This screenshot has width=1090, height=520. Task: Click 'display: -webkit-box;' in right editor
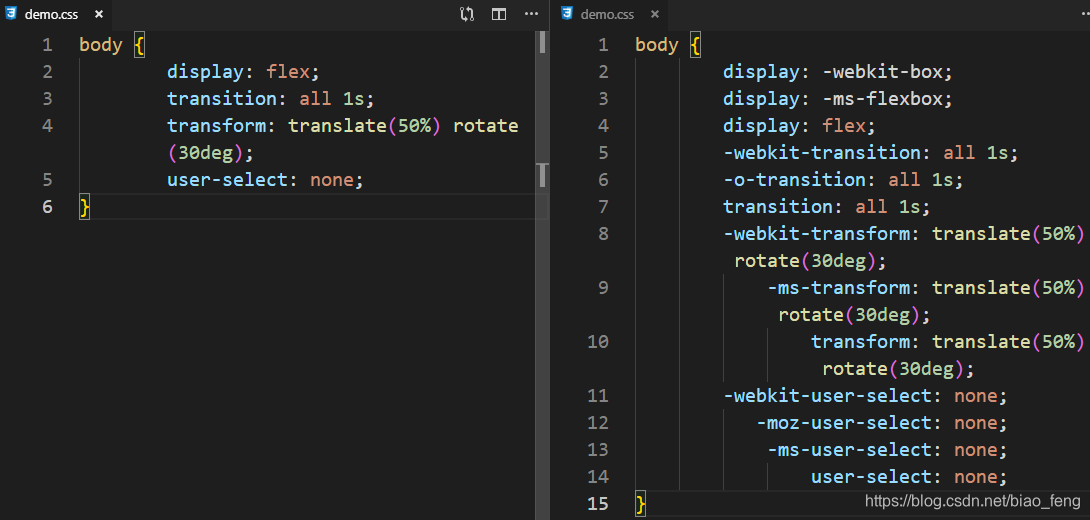pyautogui.click(x=837, y=72)
